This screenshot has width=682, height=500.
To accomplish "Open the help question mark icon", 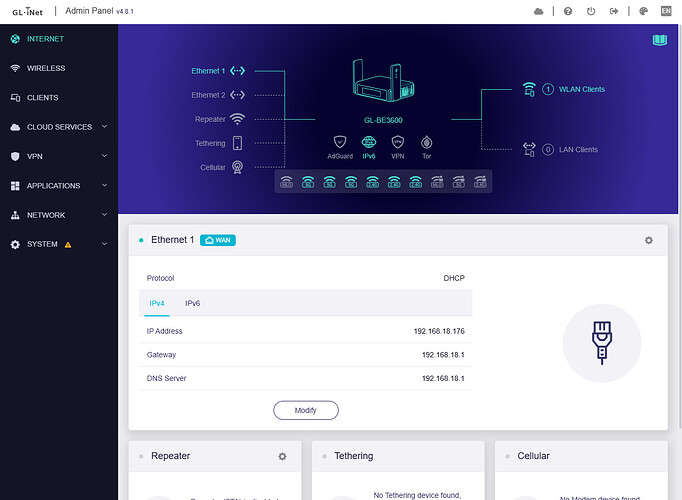I will [x=568, y=11].
